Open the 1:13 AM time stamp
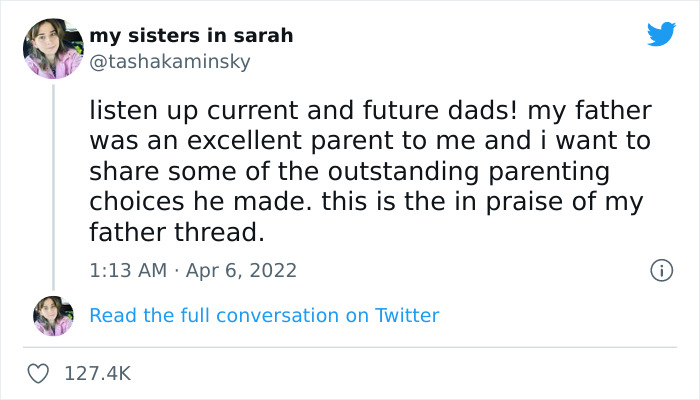 (x=125, y=270)
